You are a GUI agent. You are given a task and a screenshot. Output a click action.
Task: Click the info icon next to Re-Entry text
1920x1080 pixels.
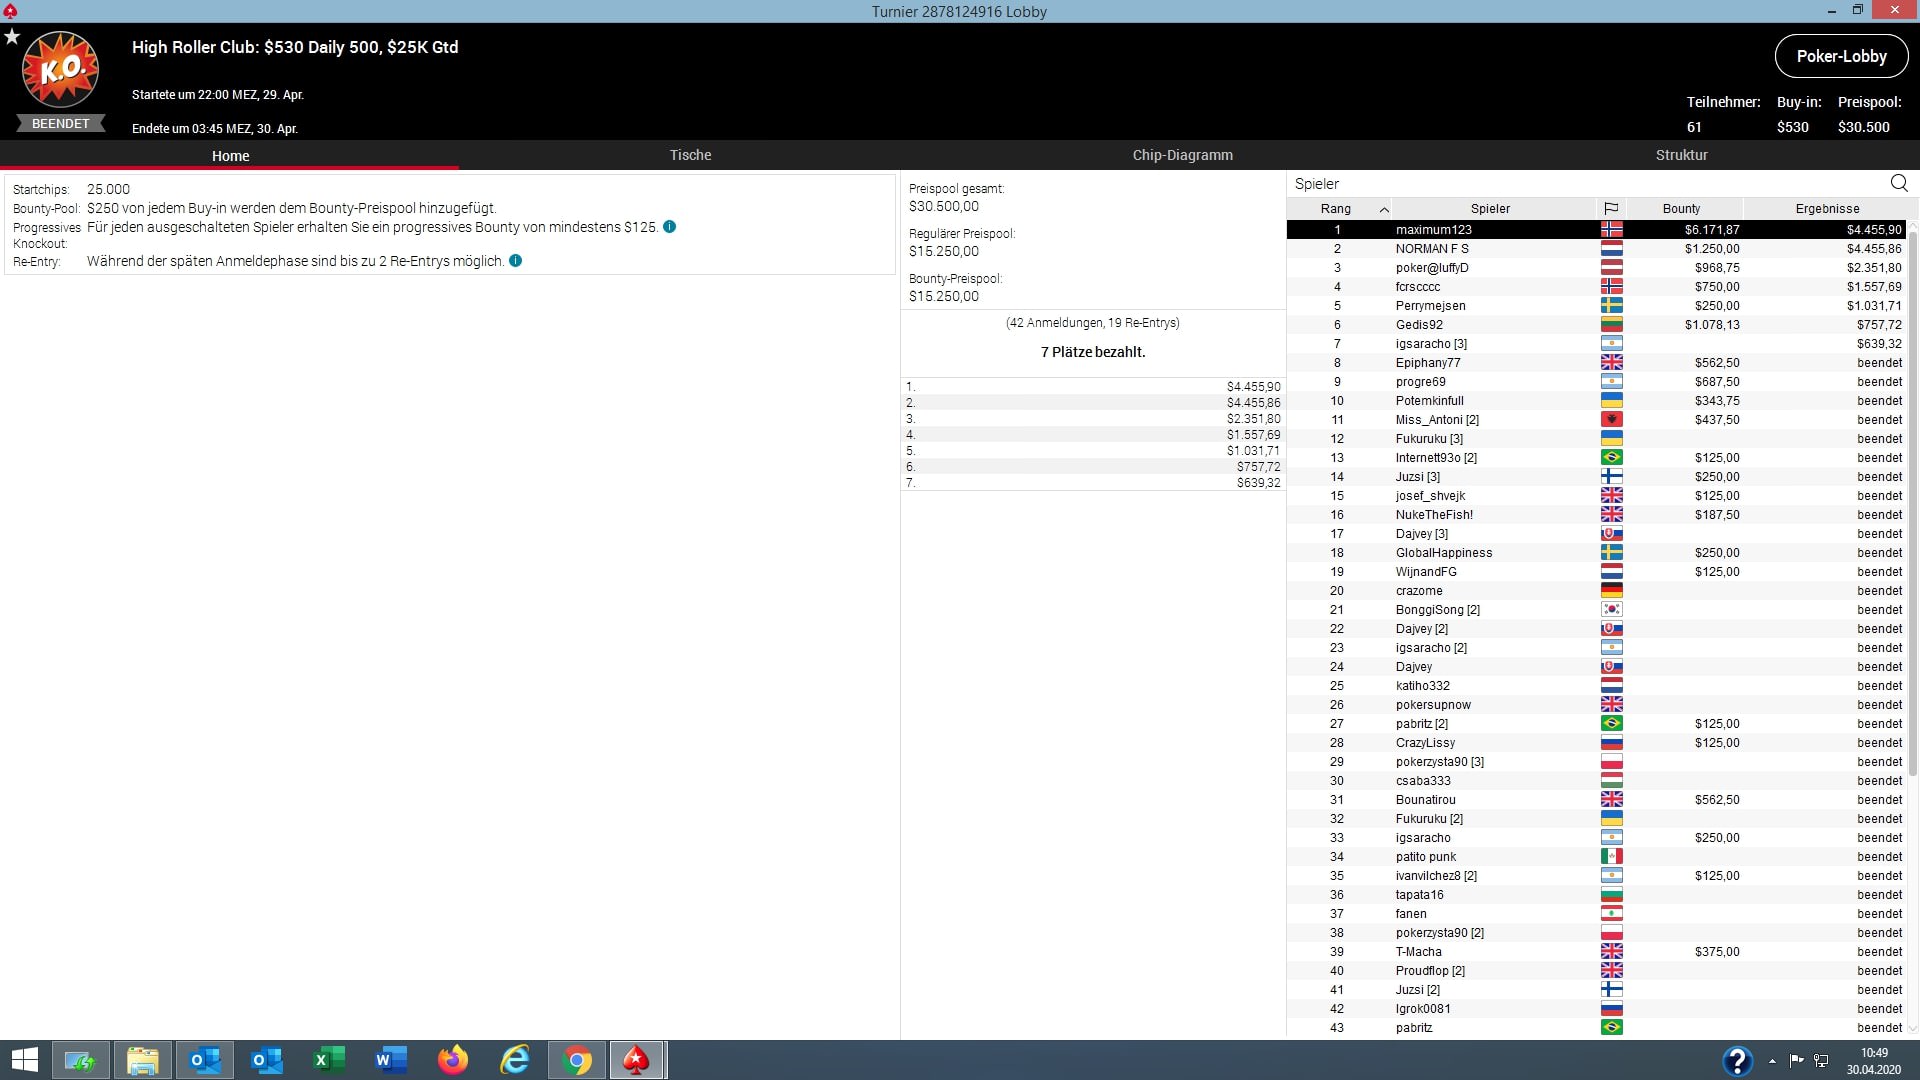pos(516,261)
